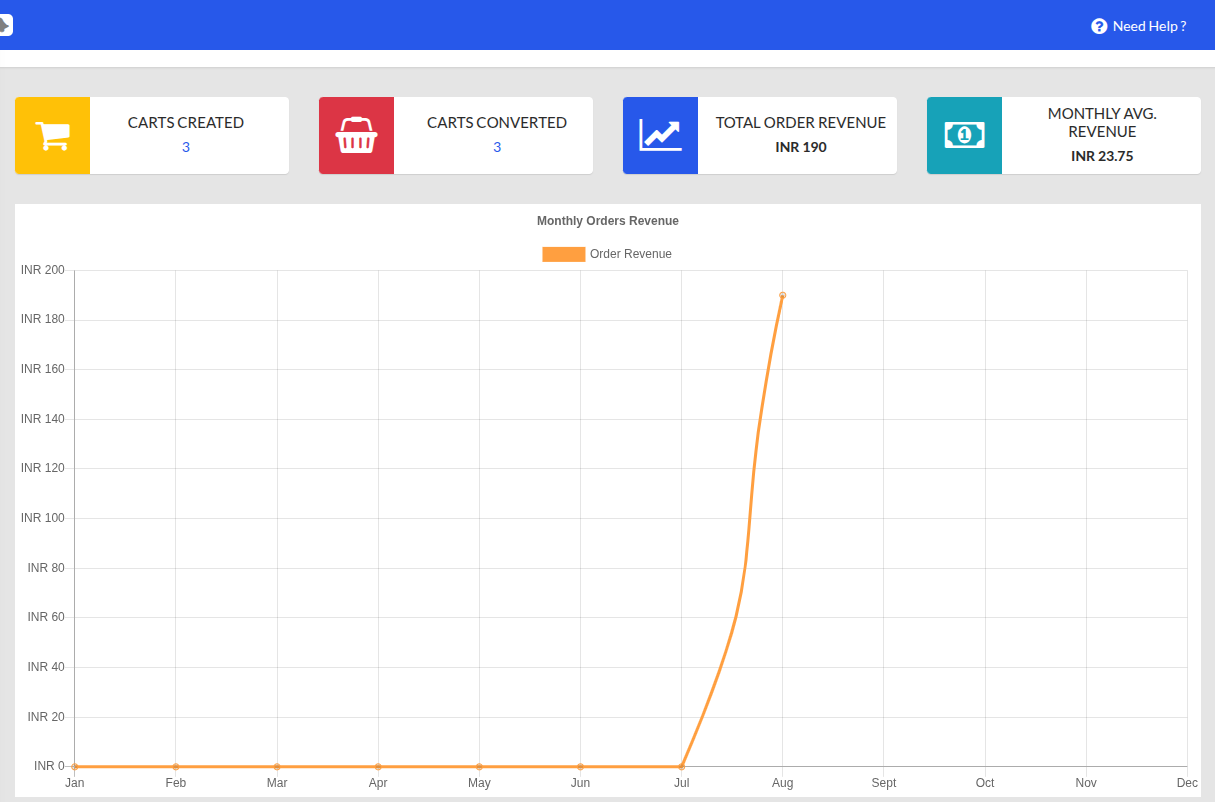Viewport: 1215px width, 802px height.
Task: Open the Carts Converted count 3
Action: click(497, 147)
